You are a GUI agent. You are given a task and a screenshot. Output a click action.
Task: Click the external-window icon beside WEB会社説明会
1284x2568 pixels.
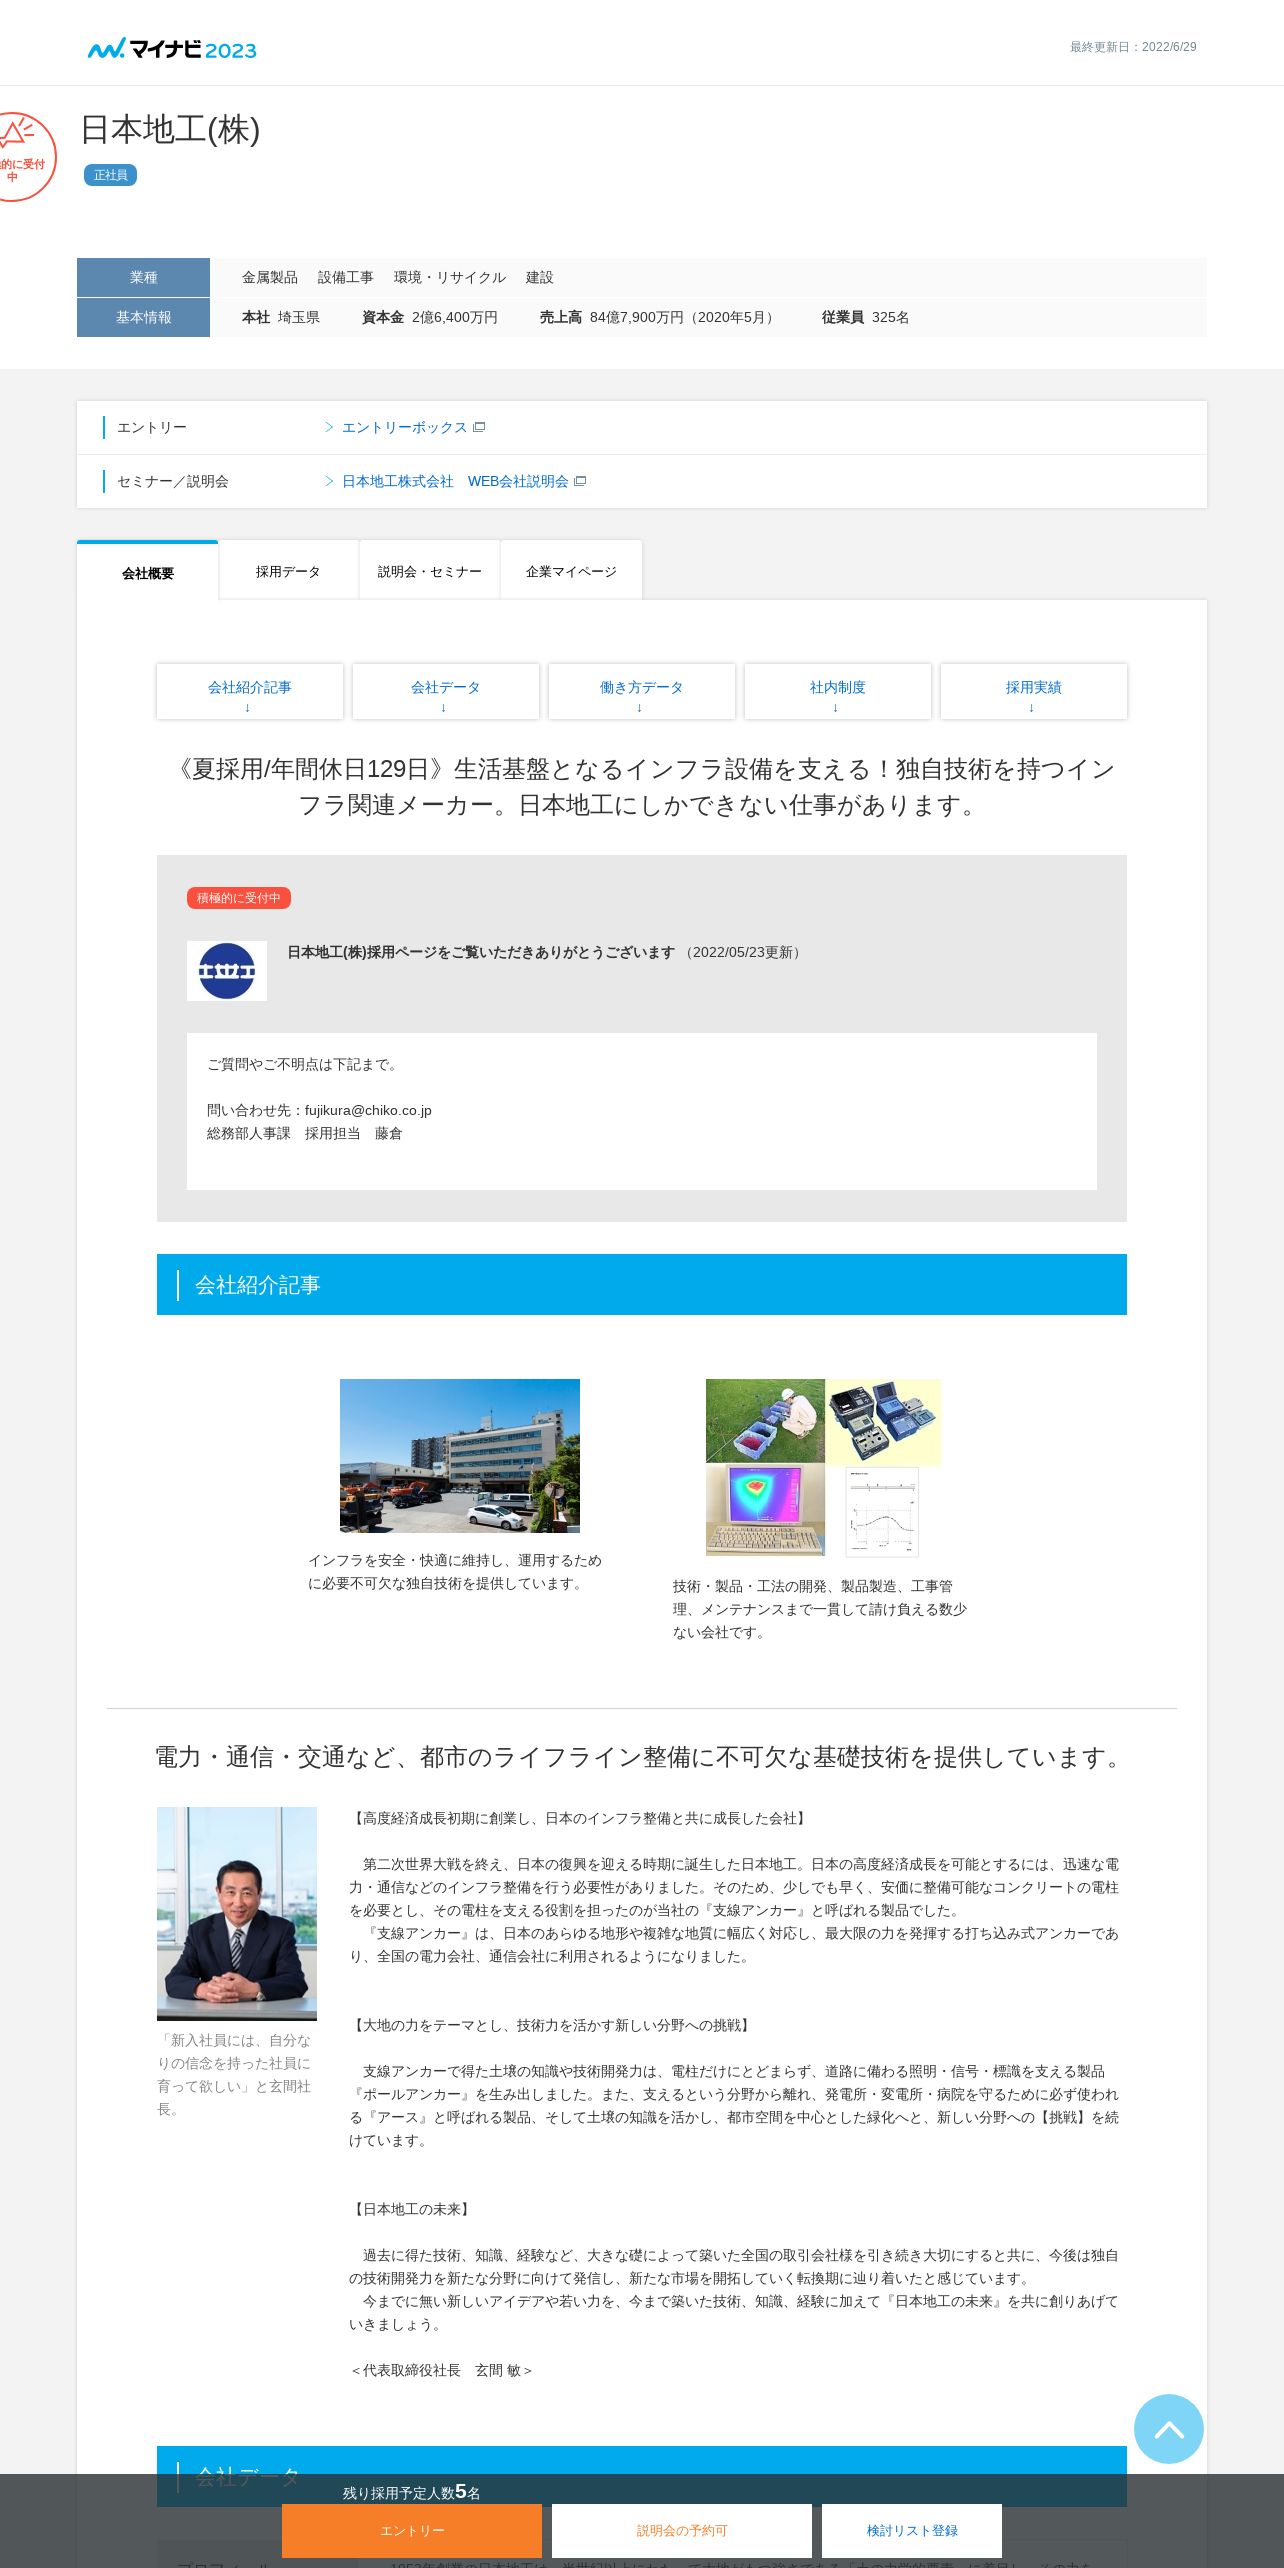580,481
